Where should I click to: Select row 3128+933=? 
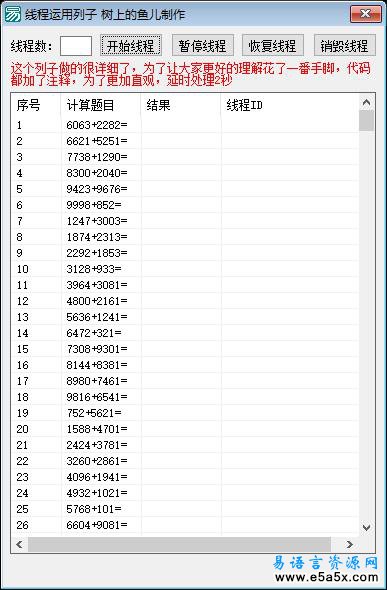tap(185, 269)
